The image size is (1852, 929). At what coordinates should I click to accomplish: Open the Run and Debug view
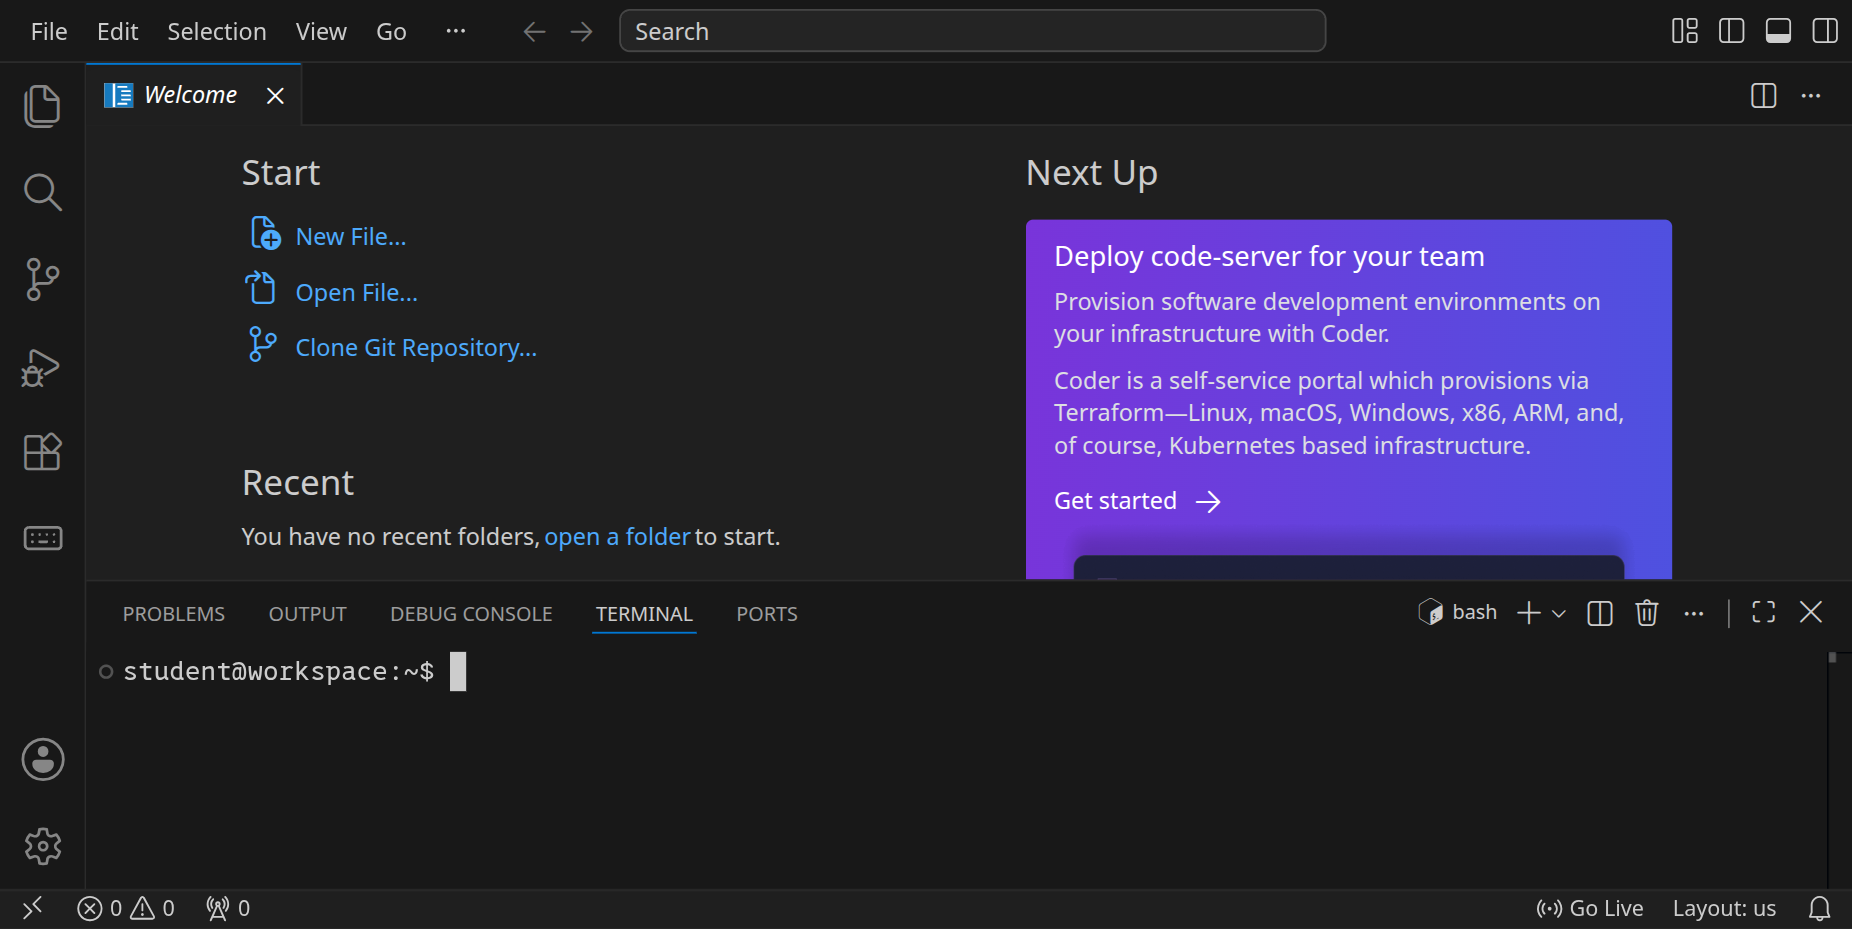click(x=42, y=367)
